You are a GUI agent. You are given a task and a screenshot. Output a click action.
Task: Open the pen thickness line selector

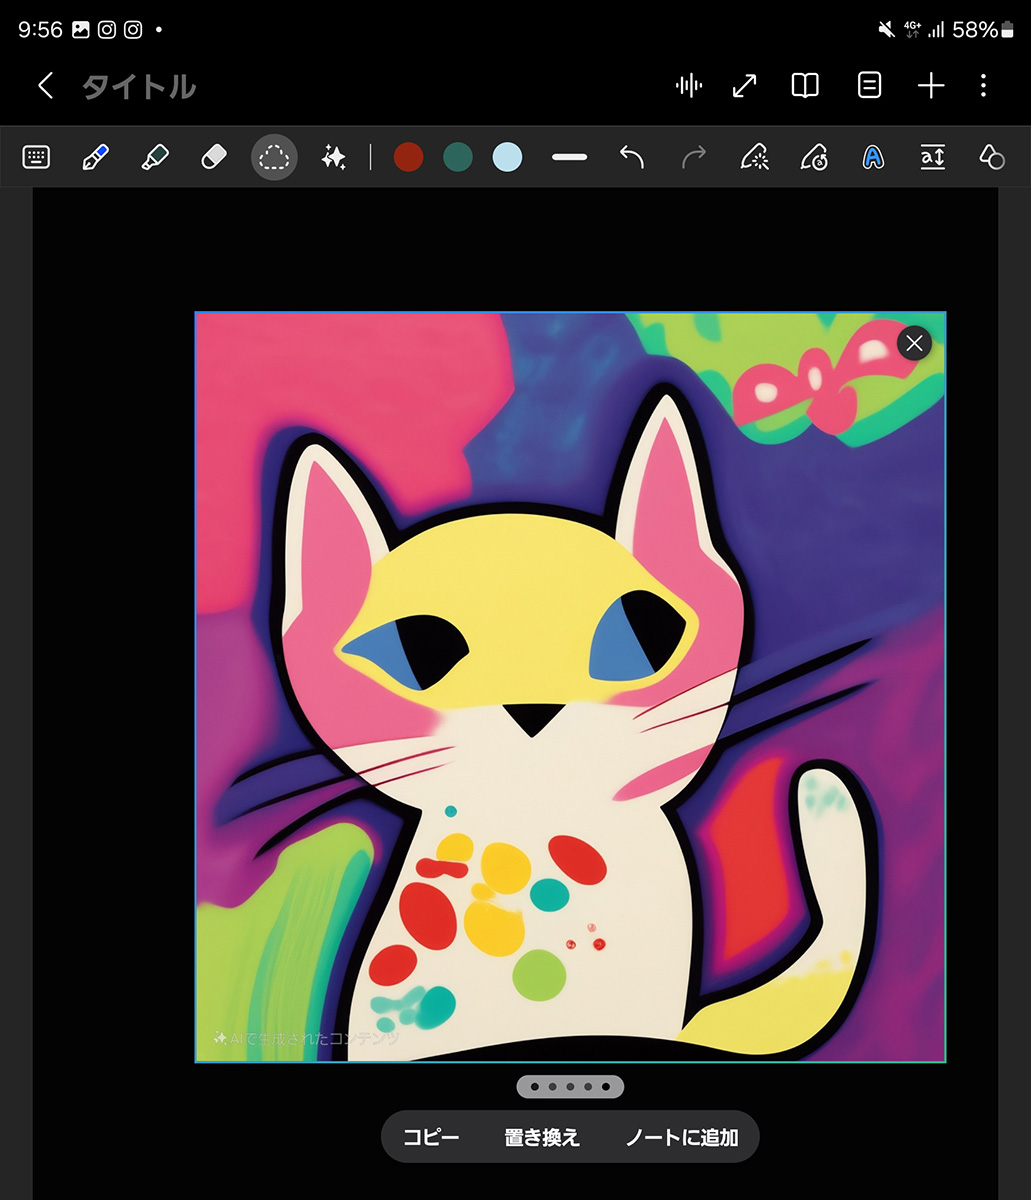pyautogui.click(x=569, y=157)
